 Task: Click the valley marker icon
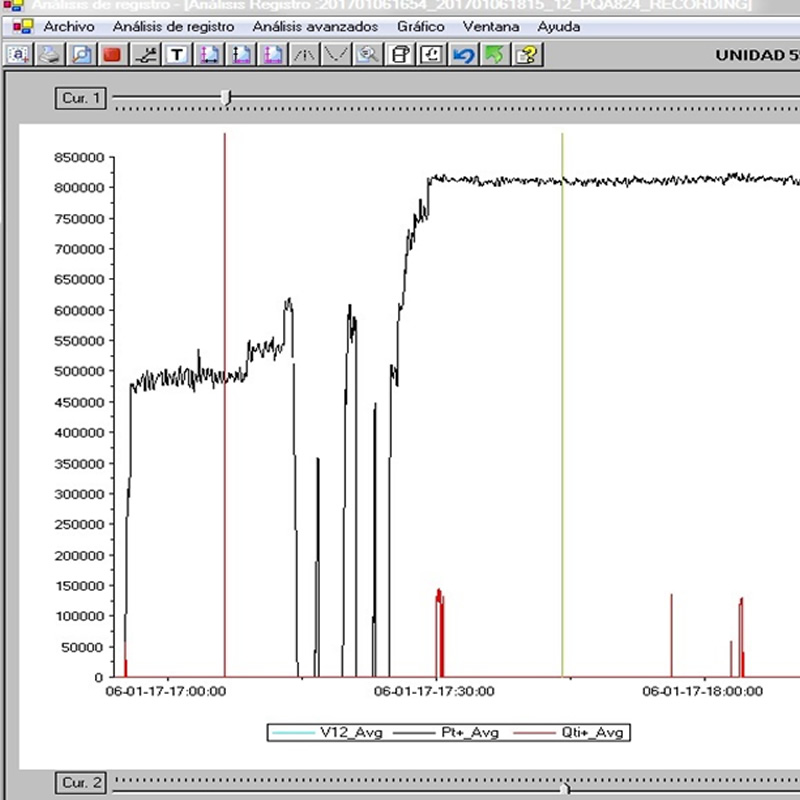pyautogui.click(x=336, y=55)
